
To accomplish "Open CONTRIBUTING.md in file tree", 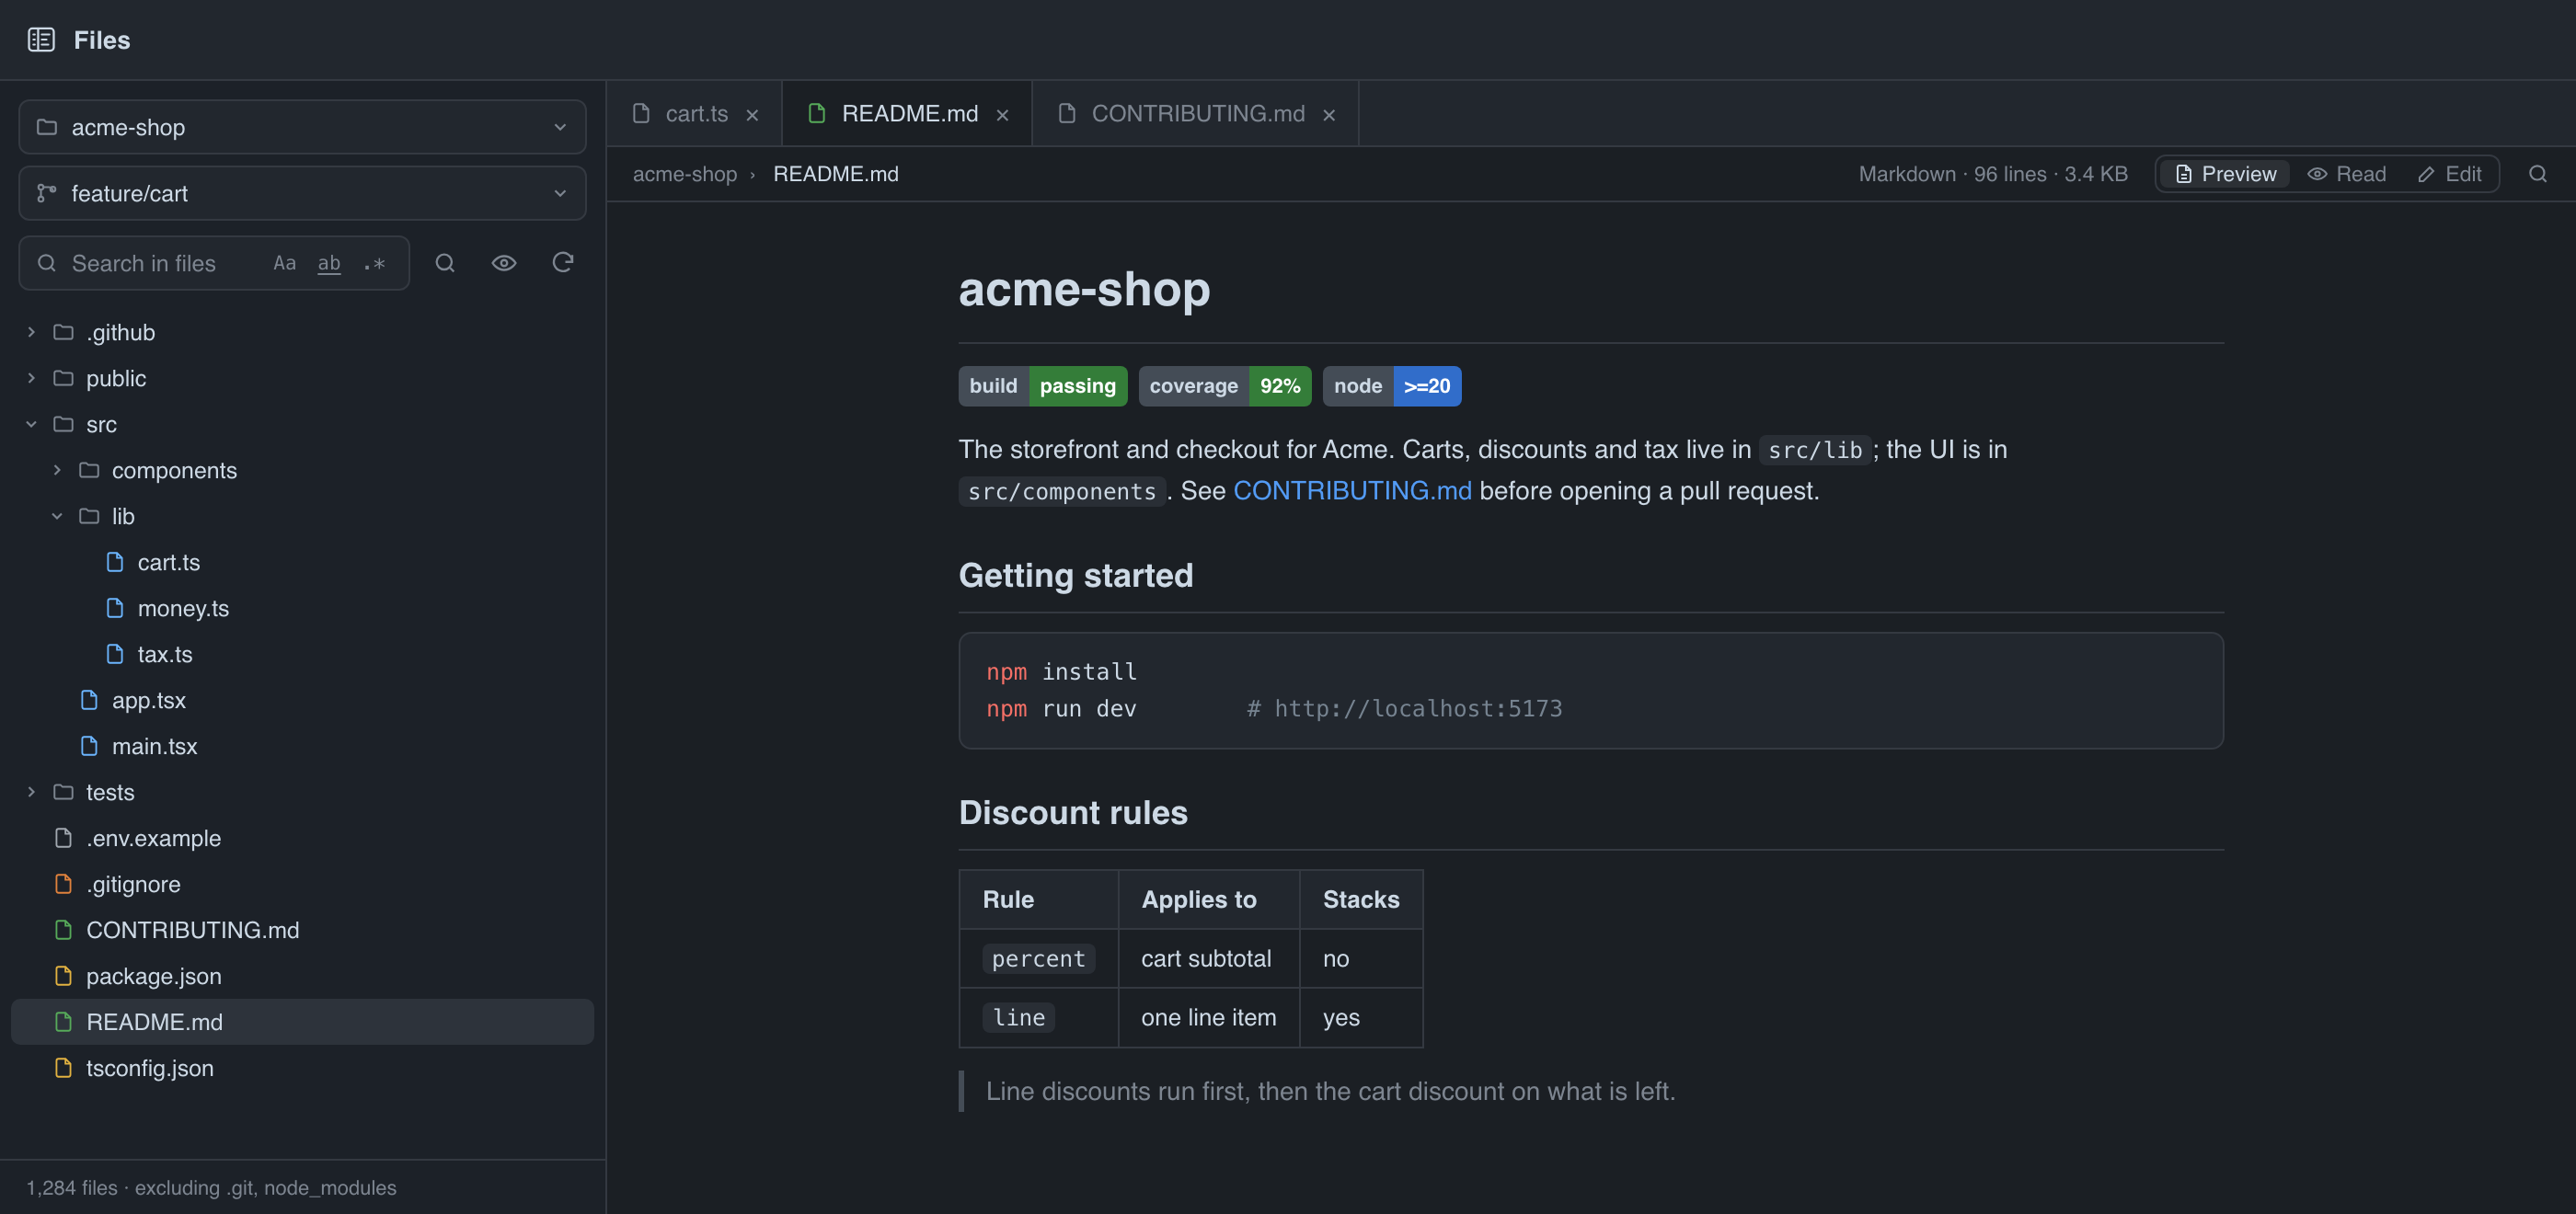I will point(302,930).
